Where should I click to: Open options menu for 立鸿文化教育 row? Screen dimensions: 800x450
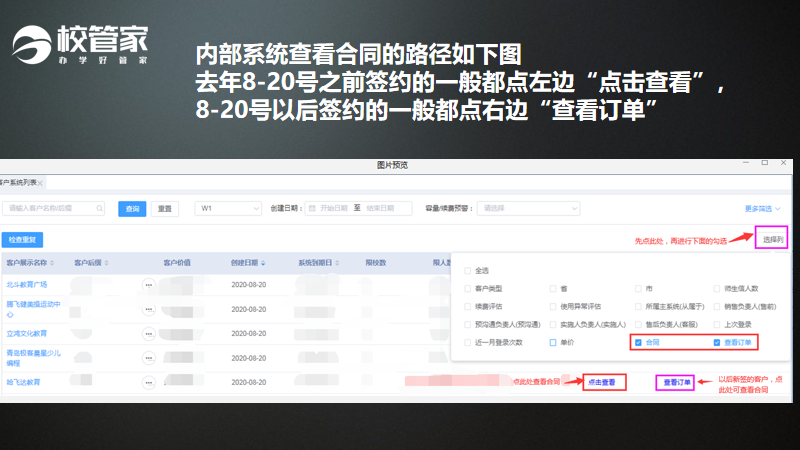[148, 334]
